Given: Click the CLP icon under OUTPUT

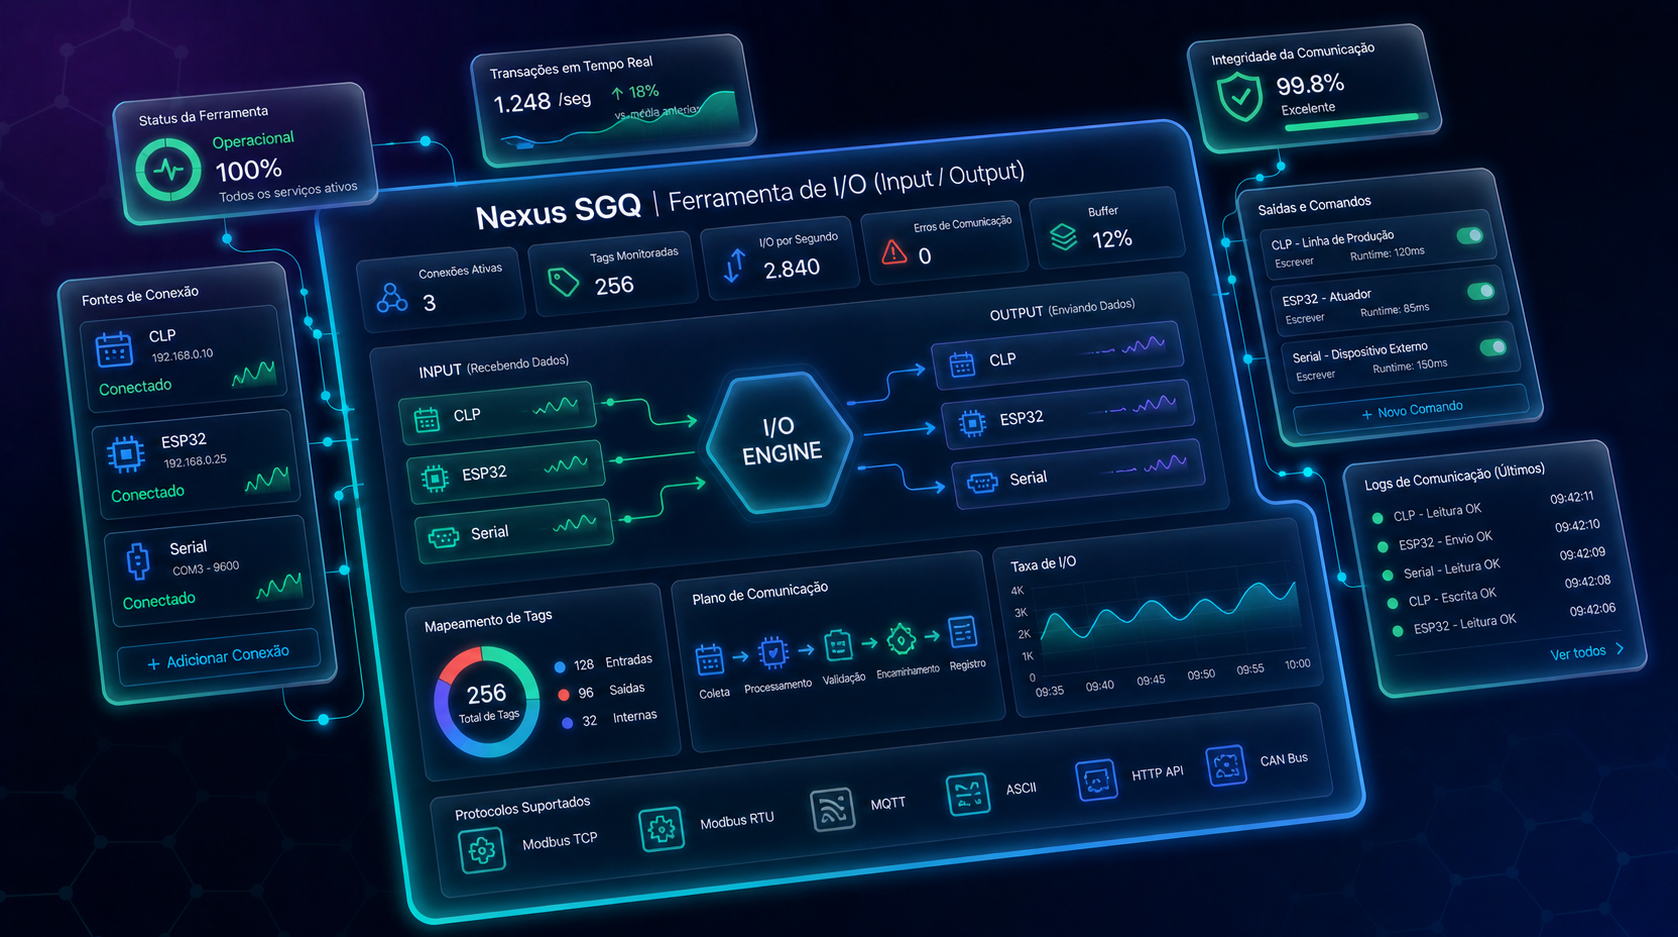Looking at the screenshot, I should [x=962, y=365].
